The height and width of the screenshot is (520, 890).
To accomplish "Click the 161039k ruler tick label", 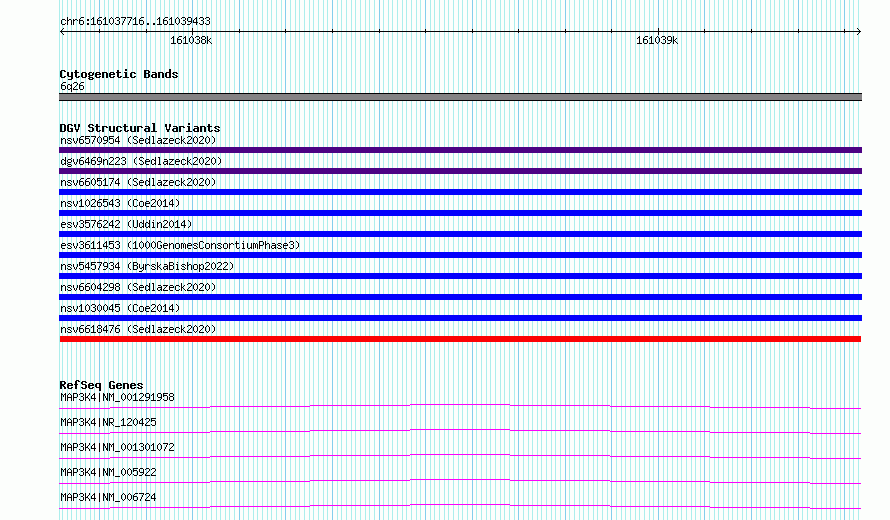I will pos(657,41).
